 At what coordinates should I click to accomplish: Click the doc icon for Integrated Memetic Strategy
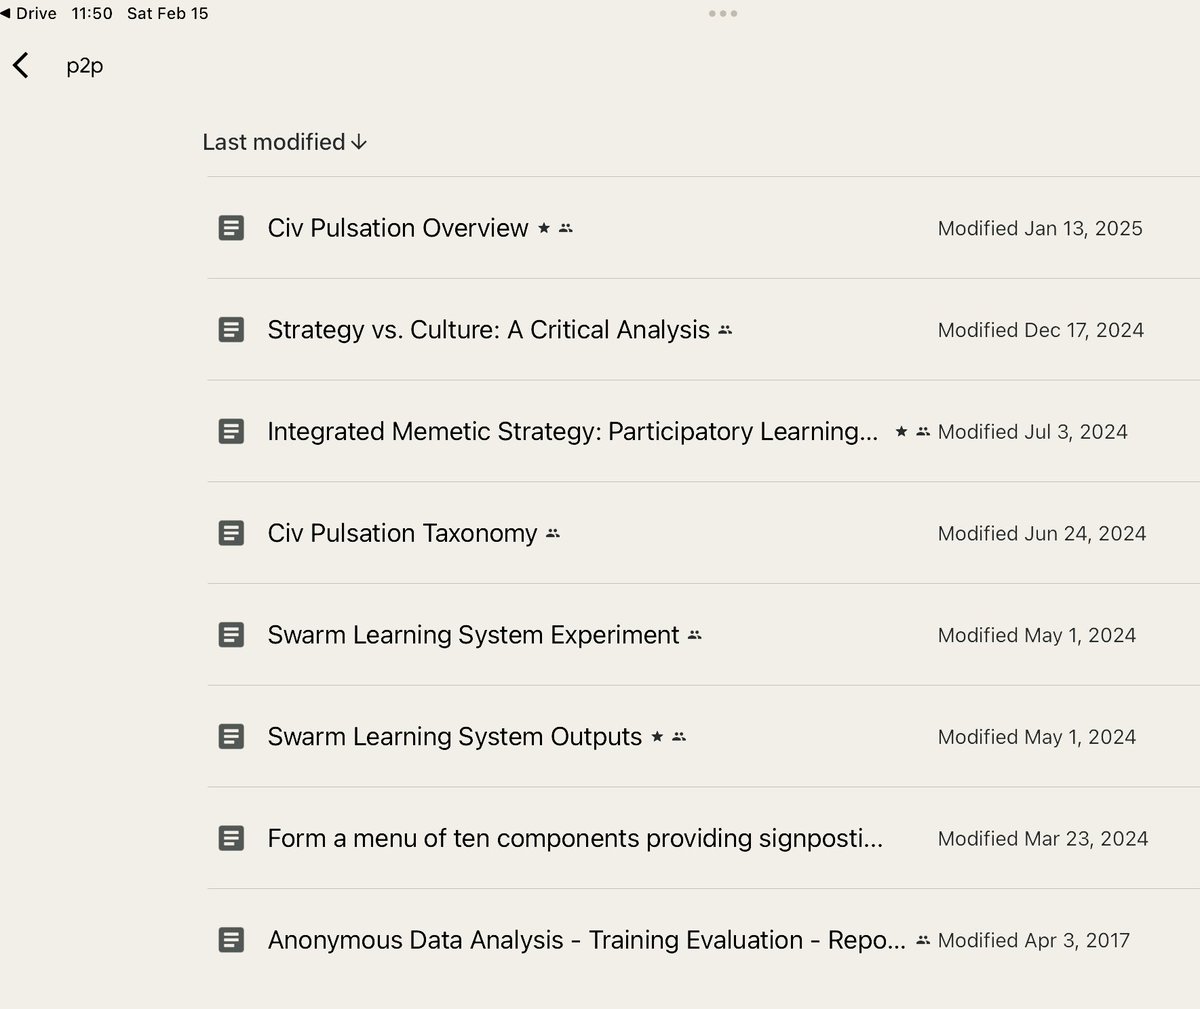coord(231,432)
